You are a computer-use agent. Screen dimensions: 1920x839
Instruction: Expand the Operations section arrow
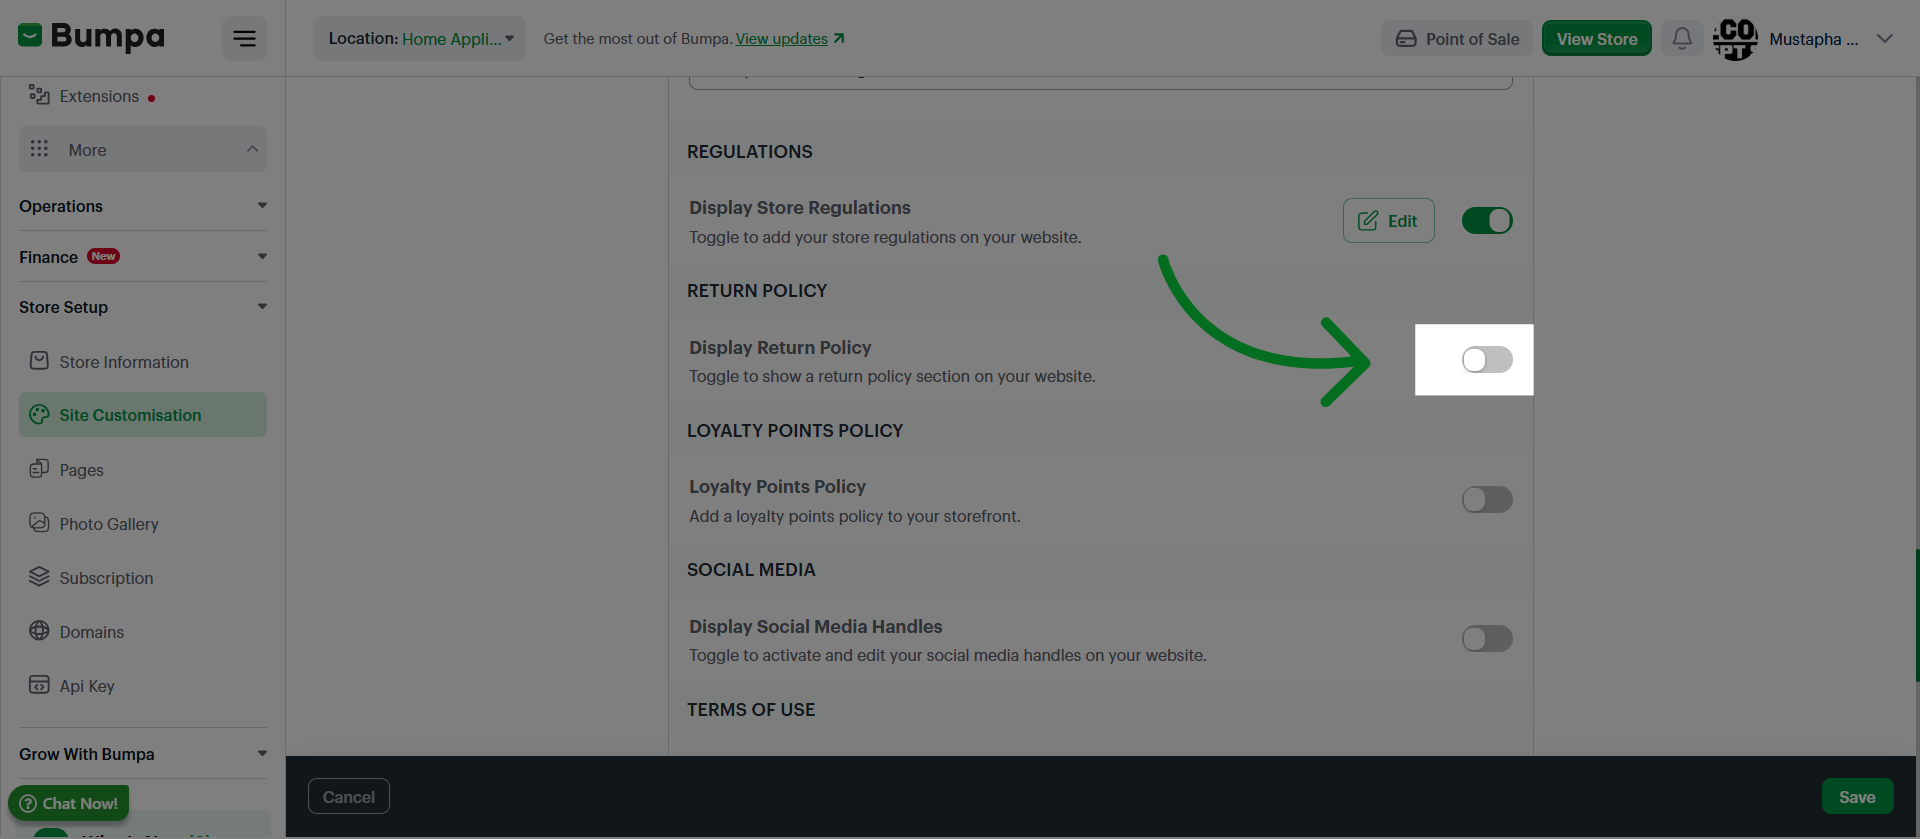(262, 205)
